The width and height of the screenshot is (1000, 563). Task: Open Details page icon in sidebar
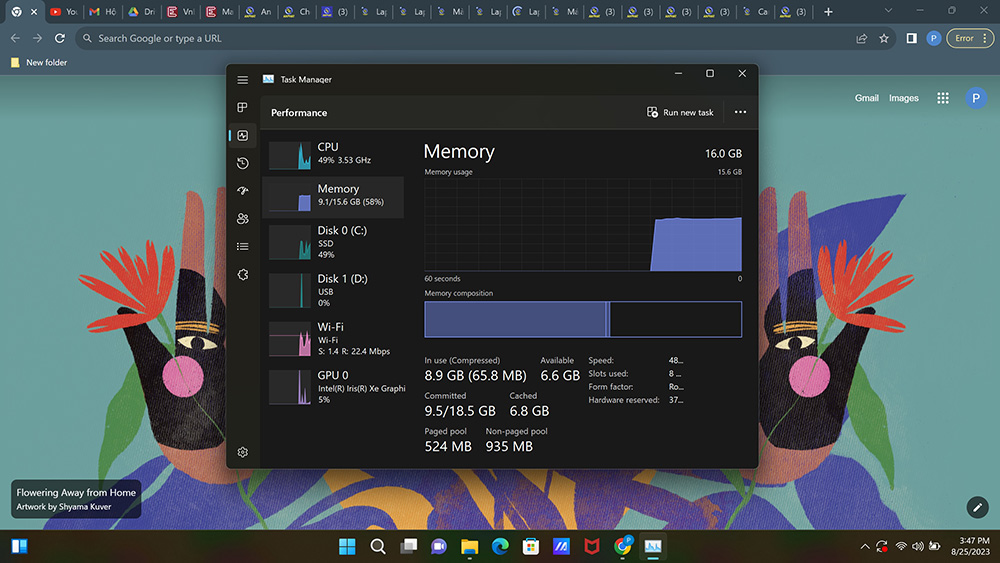[242, 246]
